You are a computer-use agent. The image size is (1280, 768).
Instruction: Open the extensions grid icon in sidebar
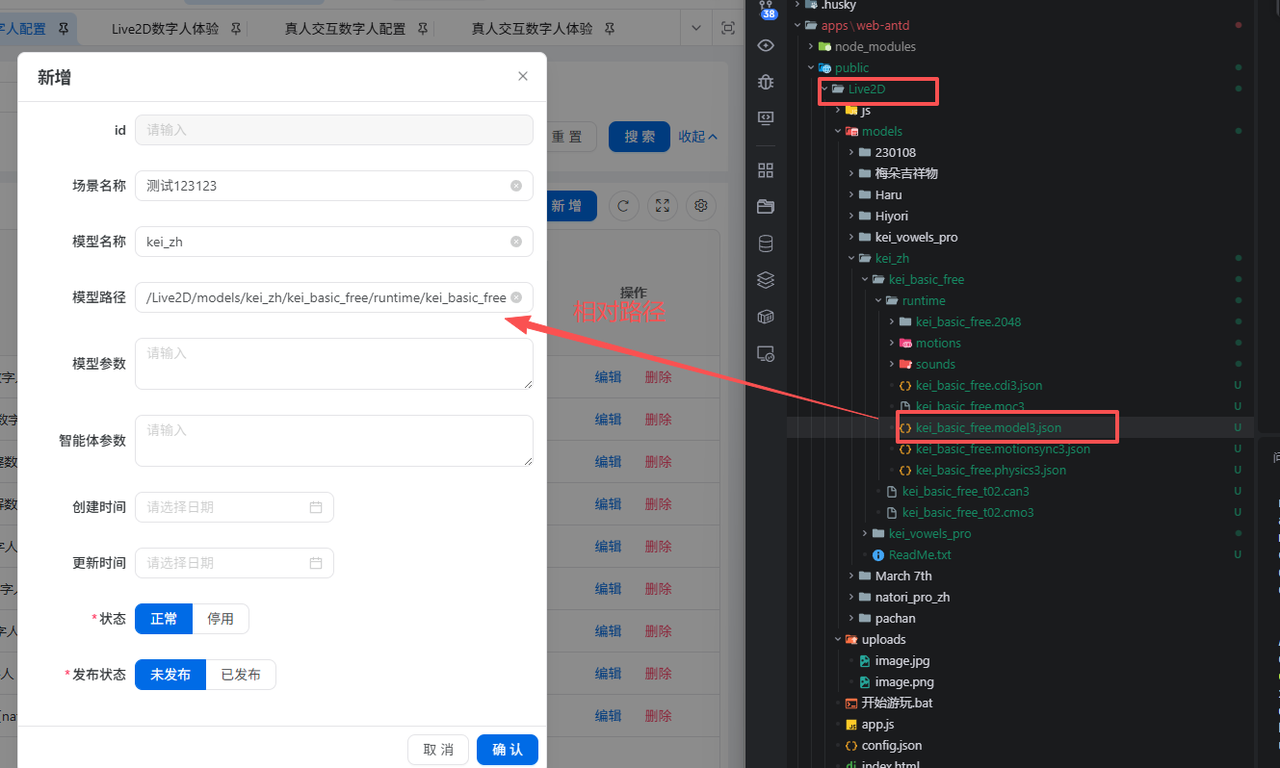coord(766,170)
